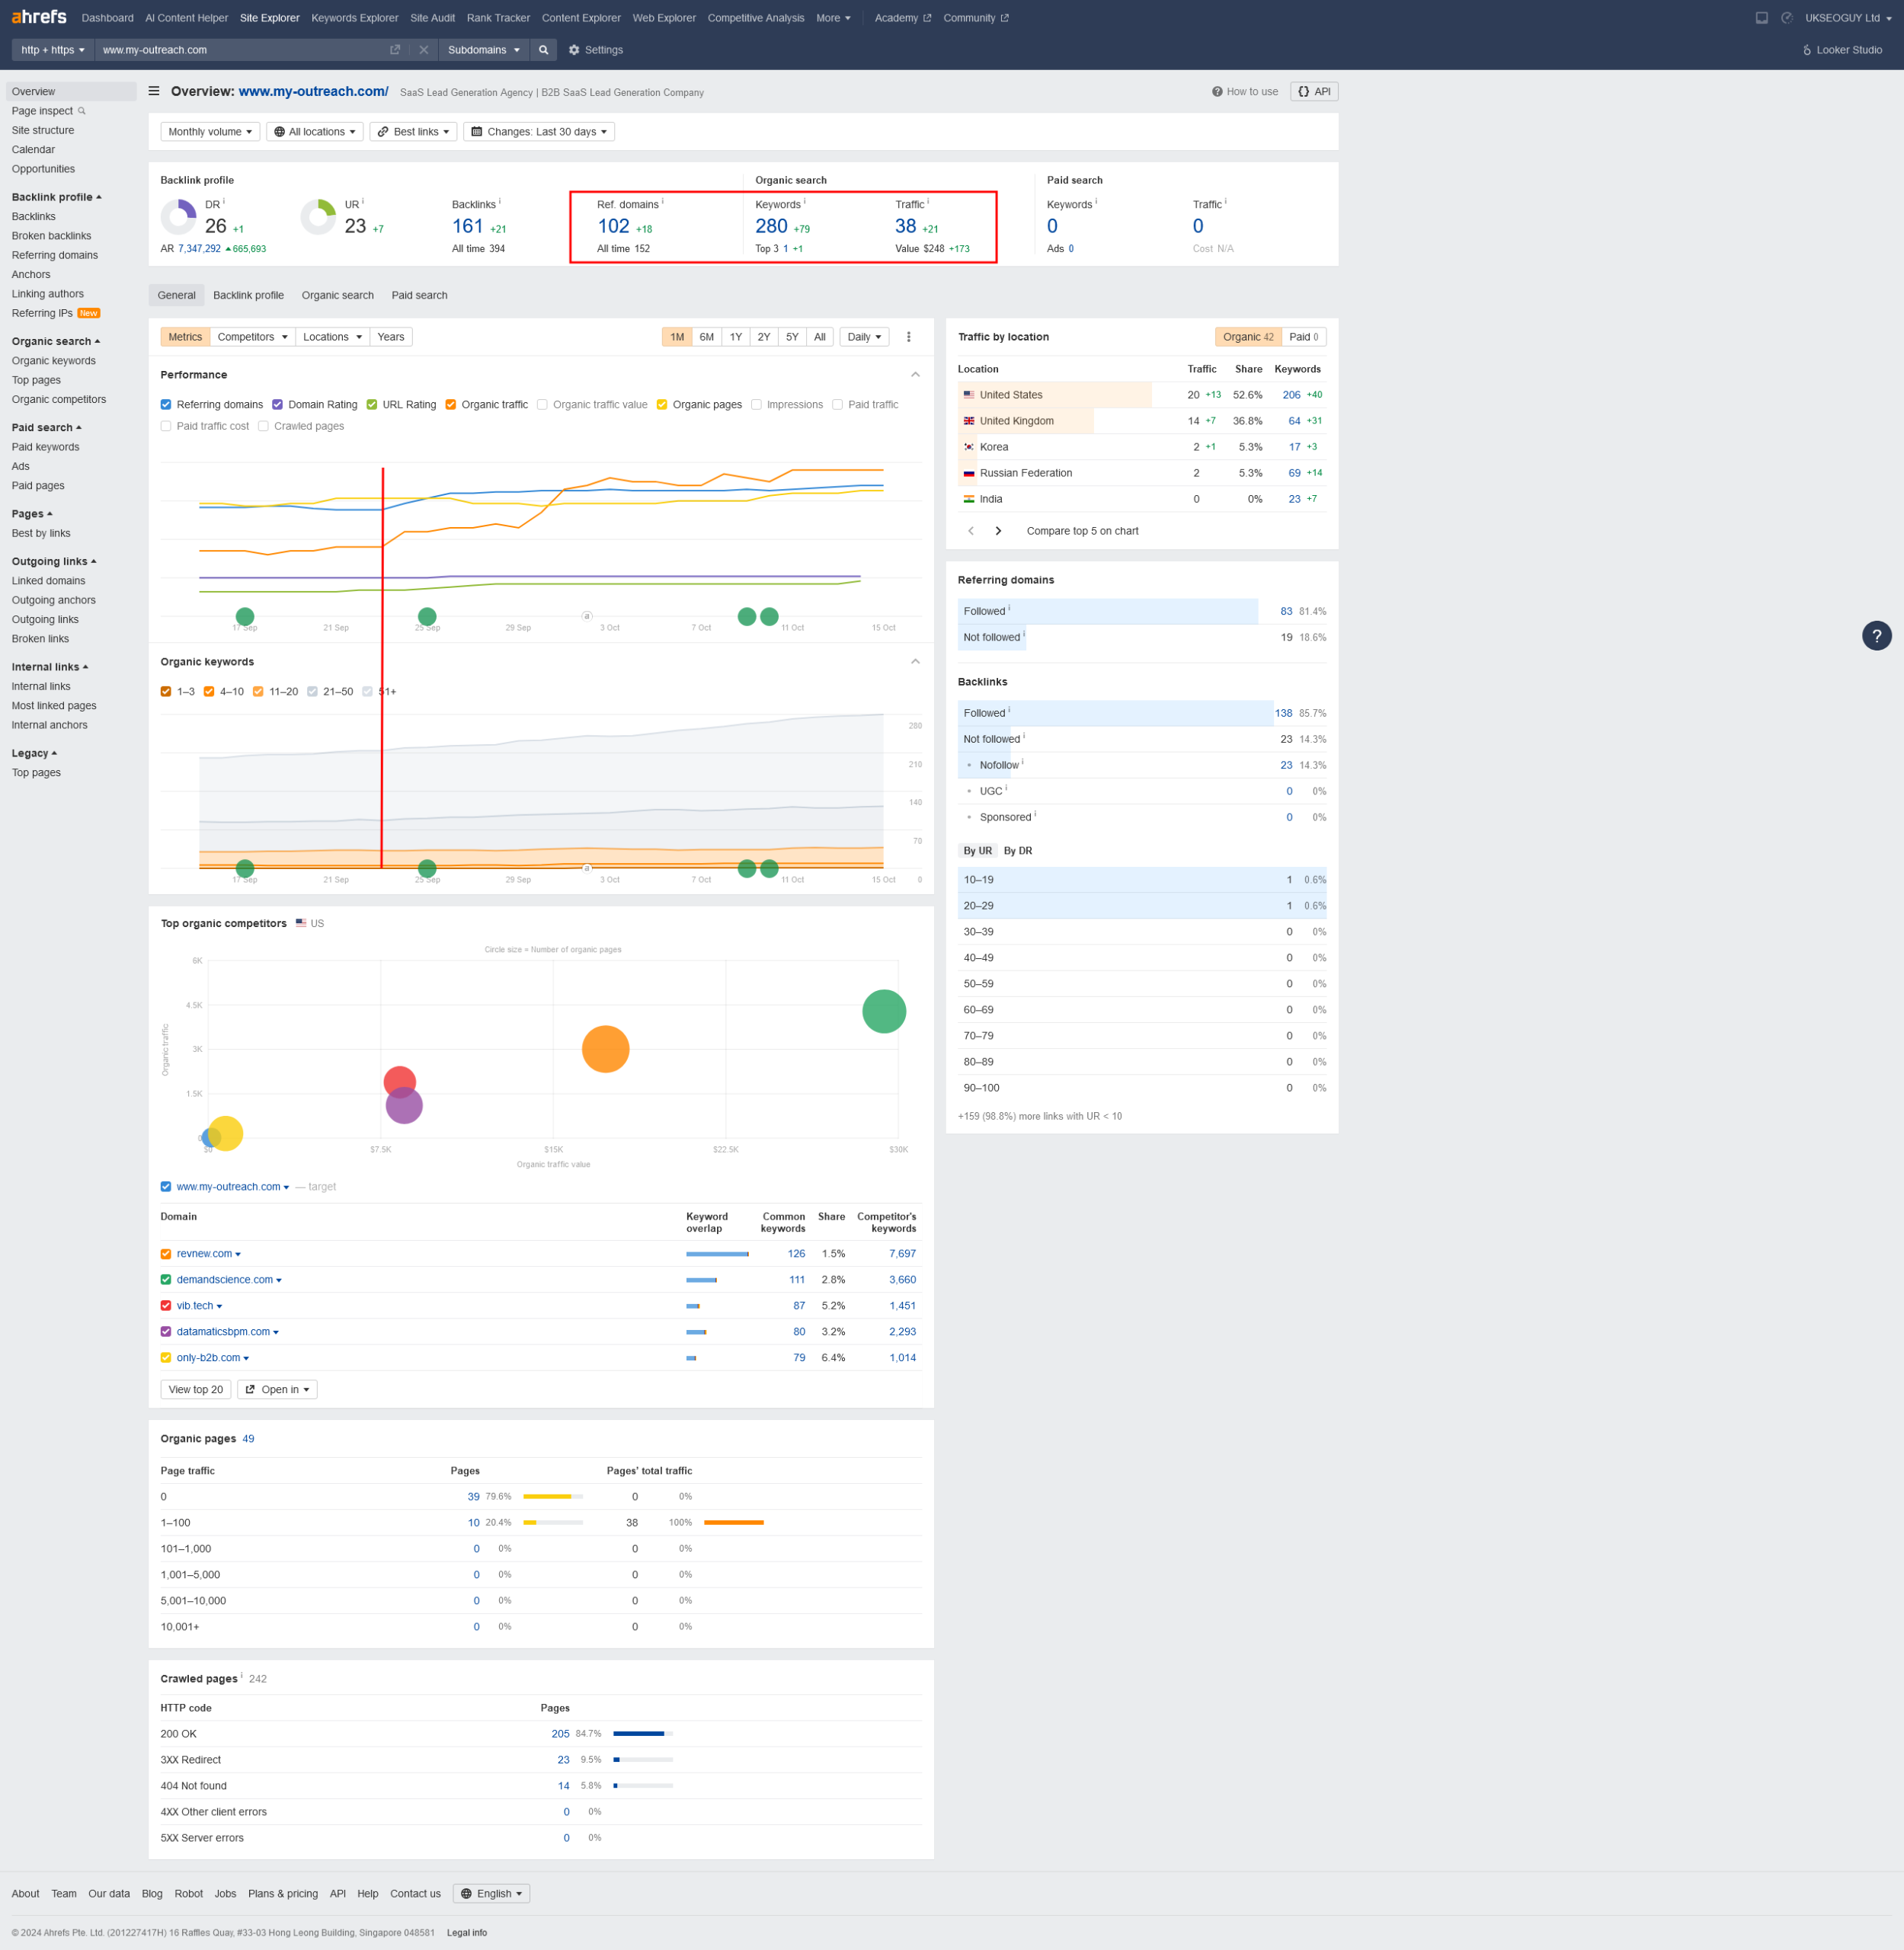
Task: Click the blue help question mark button
Action: pyautogui.click(x=1876, y=636)
